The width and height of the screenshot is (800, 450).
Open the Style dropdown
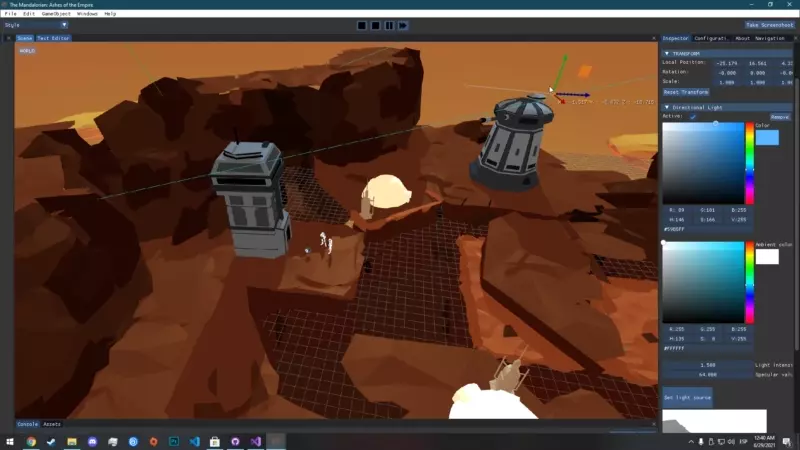(36, 25)
